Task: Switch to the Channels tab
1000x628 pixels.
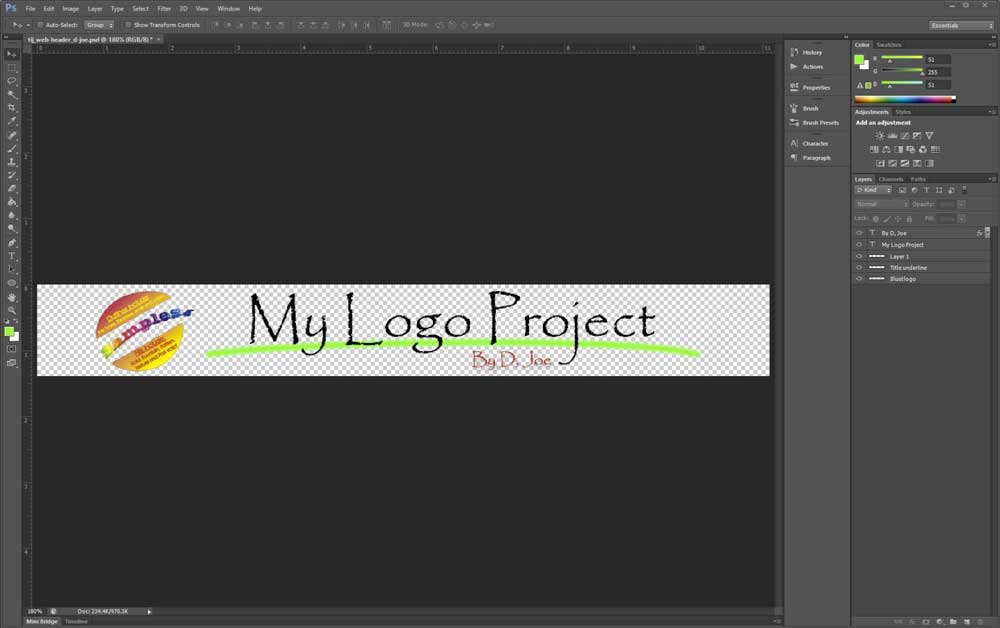Action: (x=890, y=179)
